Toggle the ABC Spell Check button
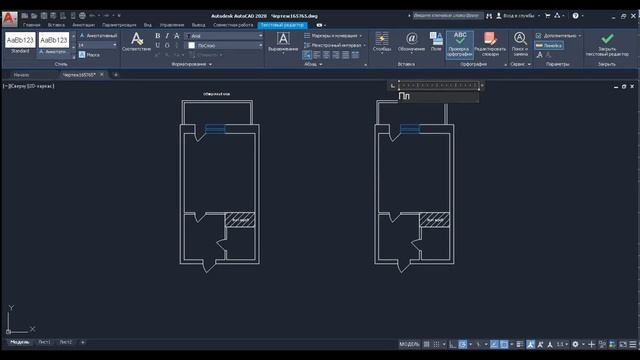The height and width of the screenshot is (360, 640). [460, 44]
